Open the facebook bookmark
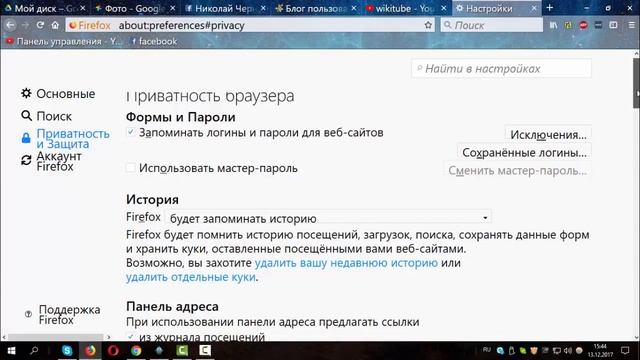 [153, 41]
